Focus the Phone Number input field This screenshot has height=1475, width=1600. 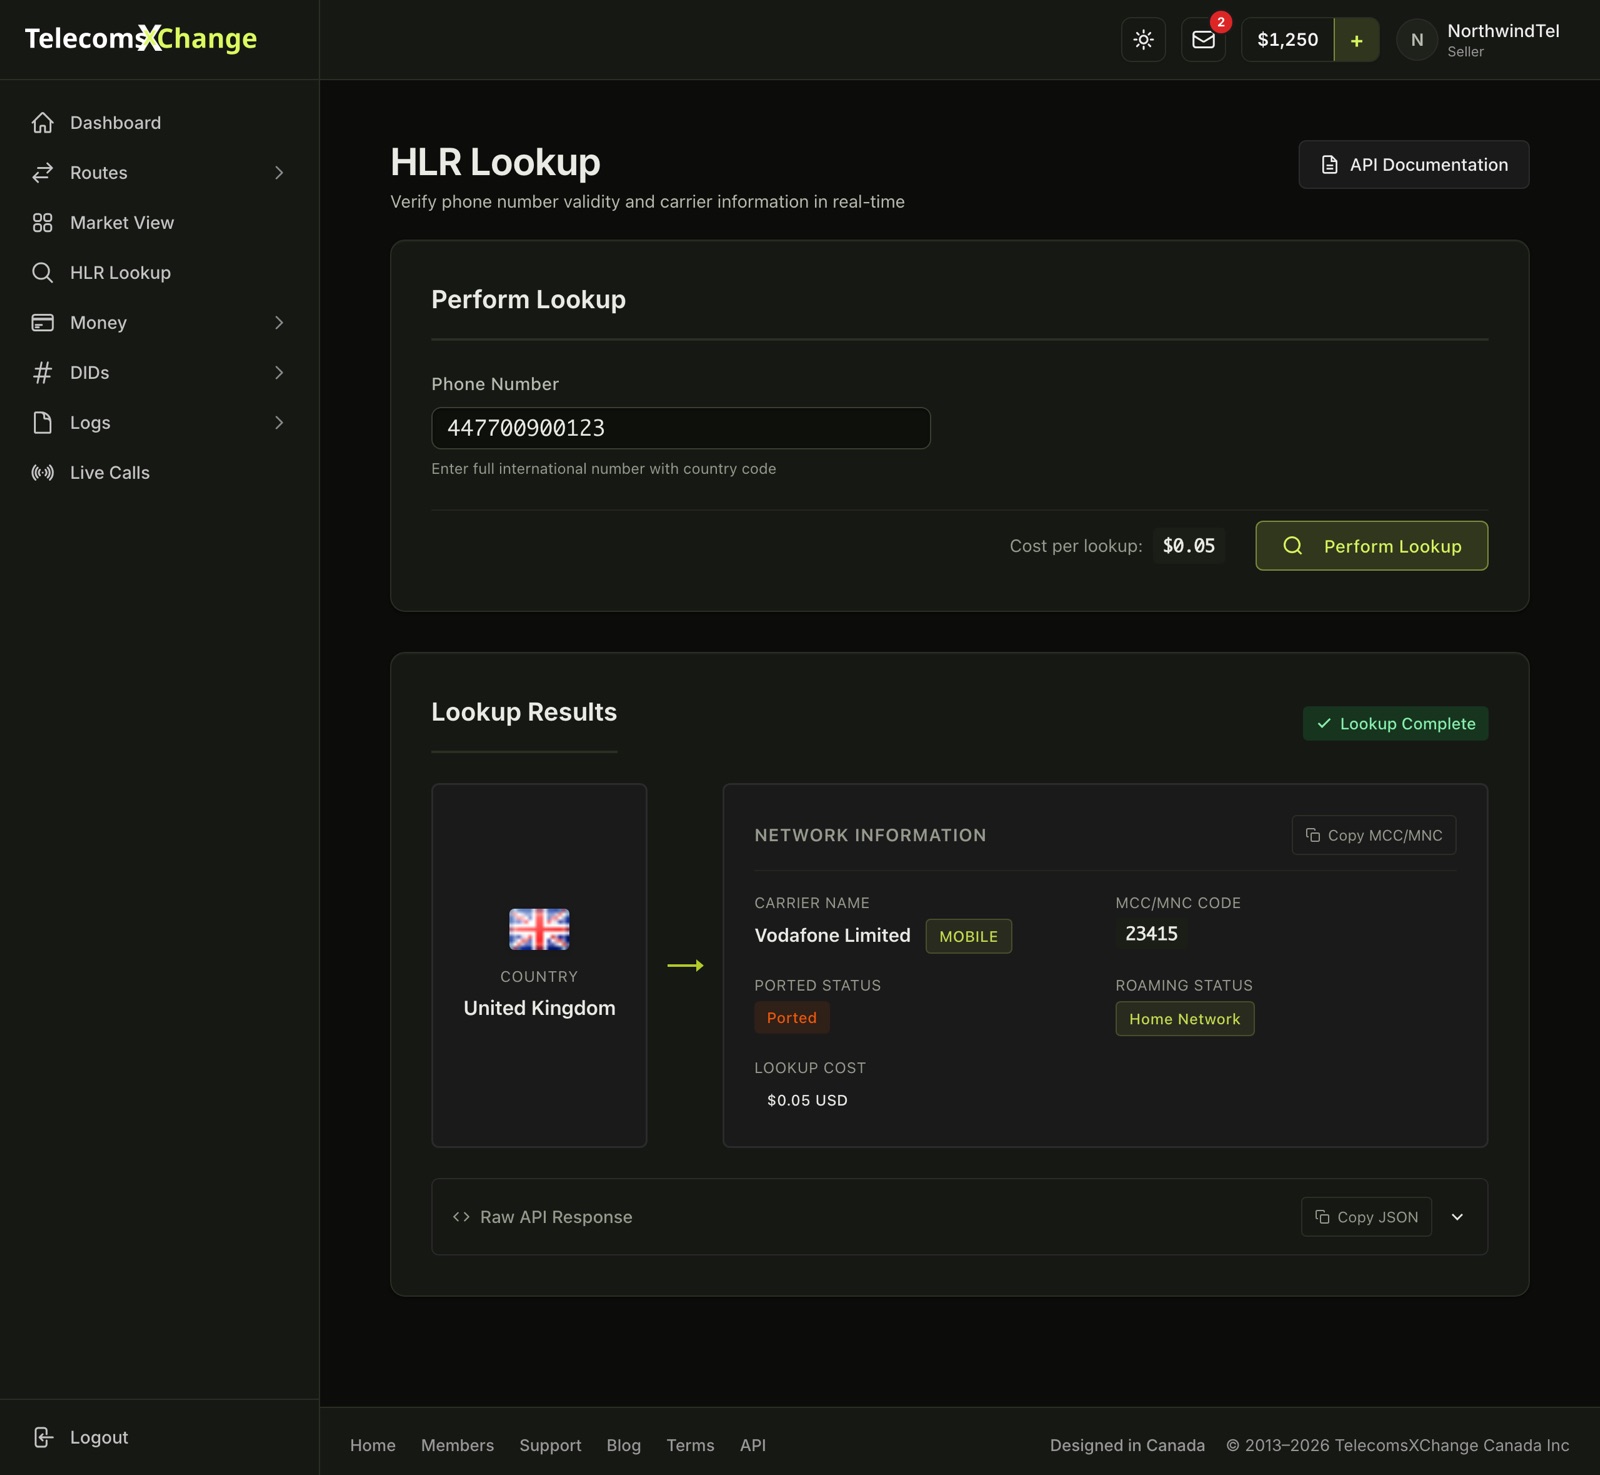tap(681, 428)
